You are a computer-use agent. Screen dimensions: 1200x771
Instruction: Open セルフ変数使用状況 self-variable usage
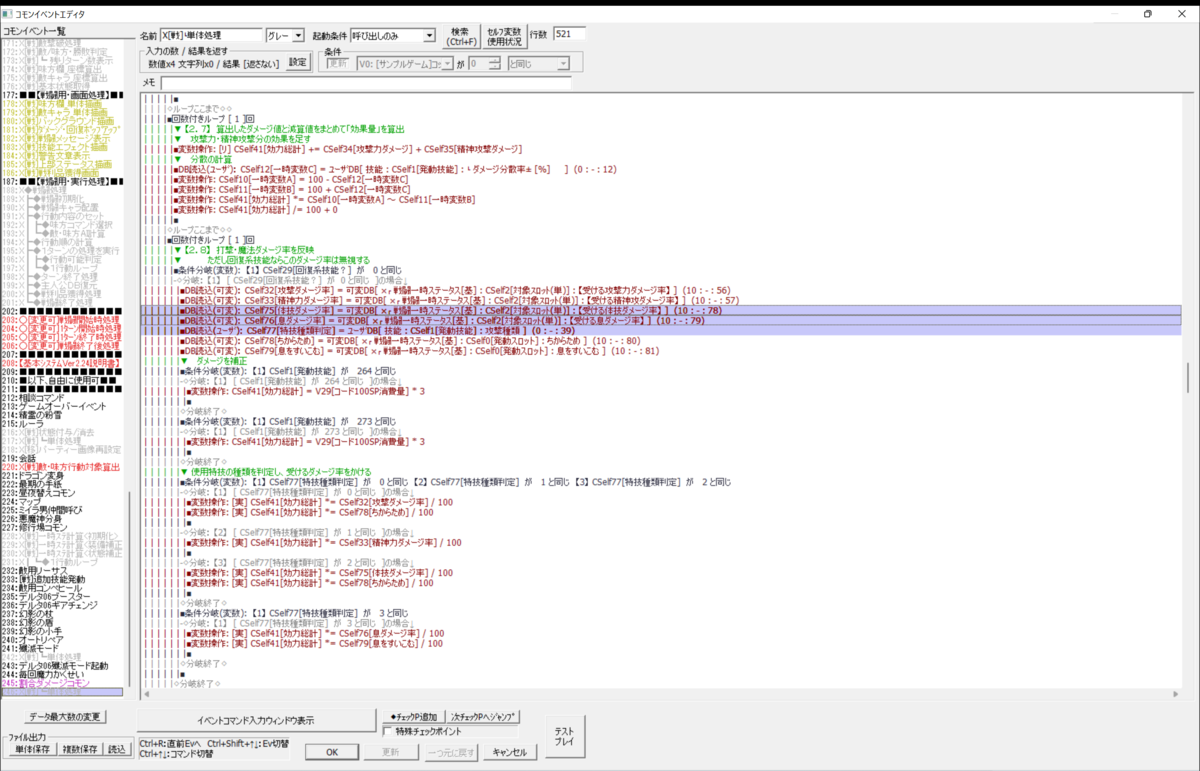coord(503,36)
